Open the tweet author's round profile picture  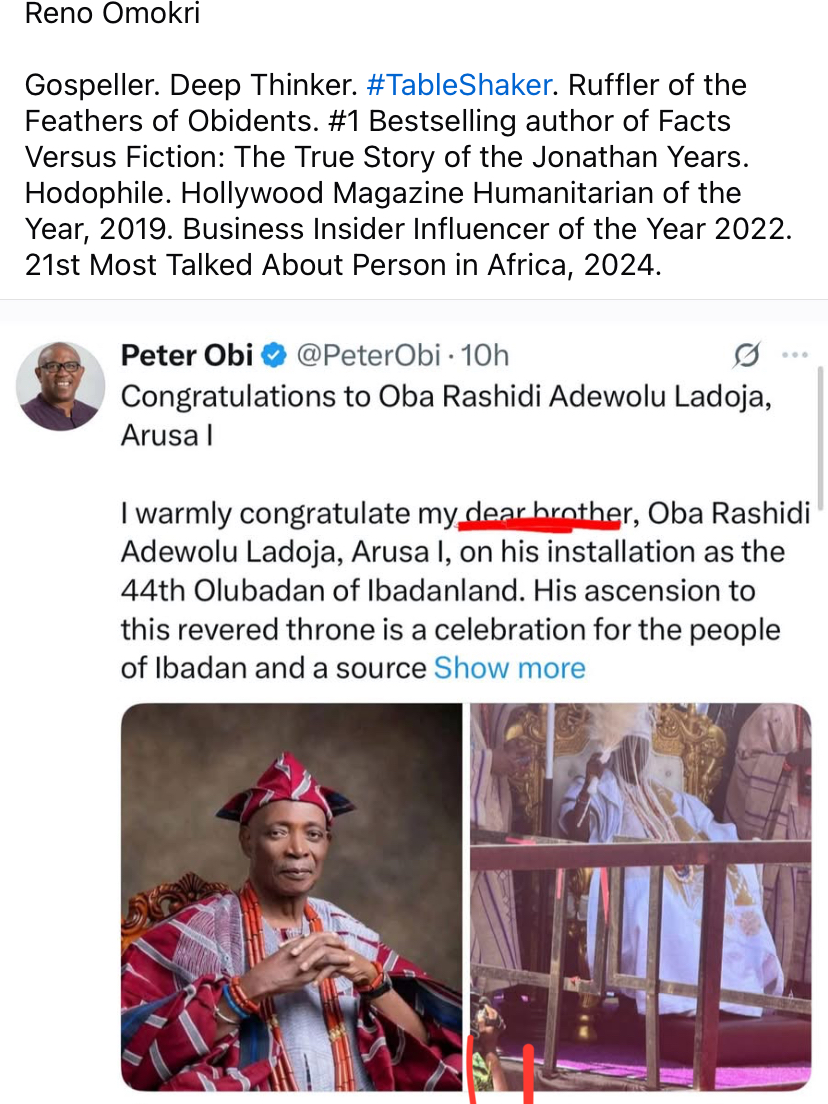pos(62,386)
